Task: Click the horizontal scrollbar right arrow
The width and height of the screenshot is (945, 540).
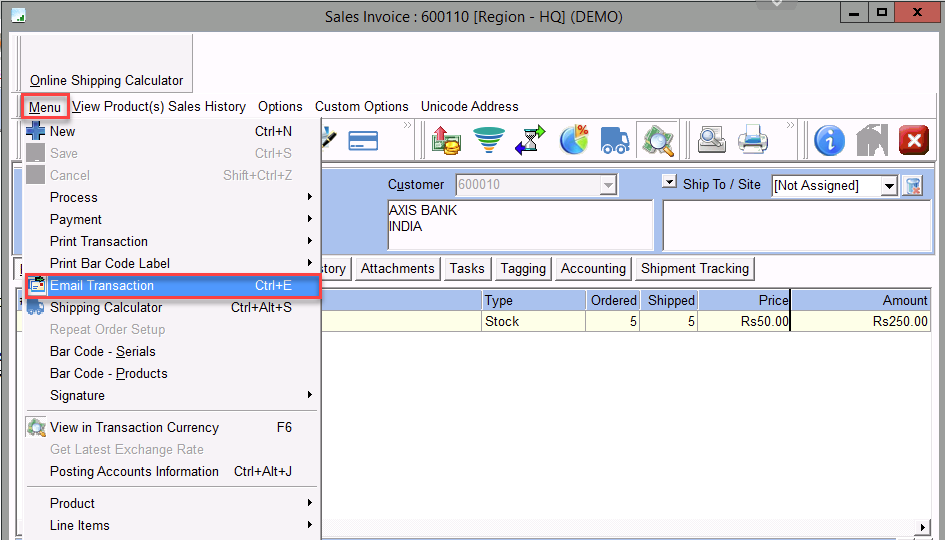Action: click(x=924, y=527)
